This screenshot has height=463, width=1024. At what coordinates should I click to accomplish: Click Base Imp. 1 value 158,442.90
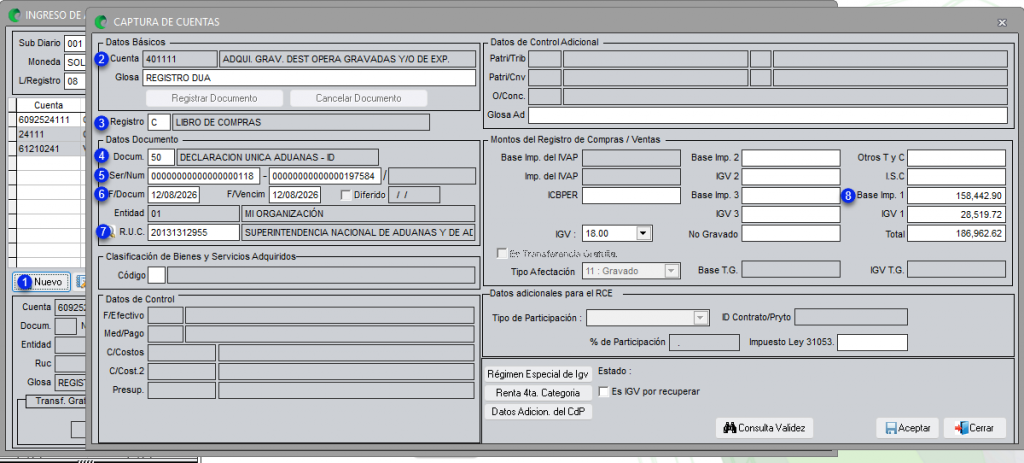[x=956, y=195]
